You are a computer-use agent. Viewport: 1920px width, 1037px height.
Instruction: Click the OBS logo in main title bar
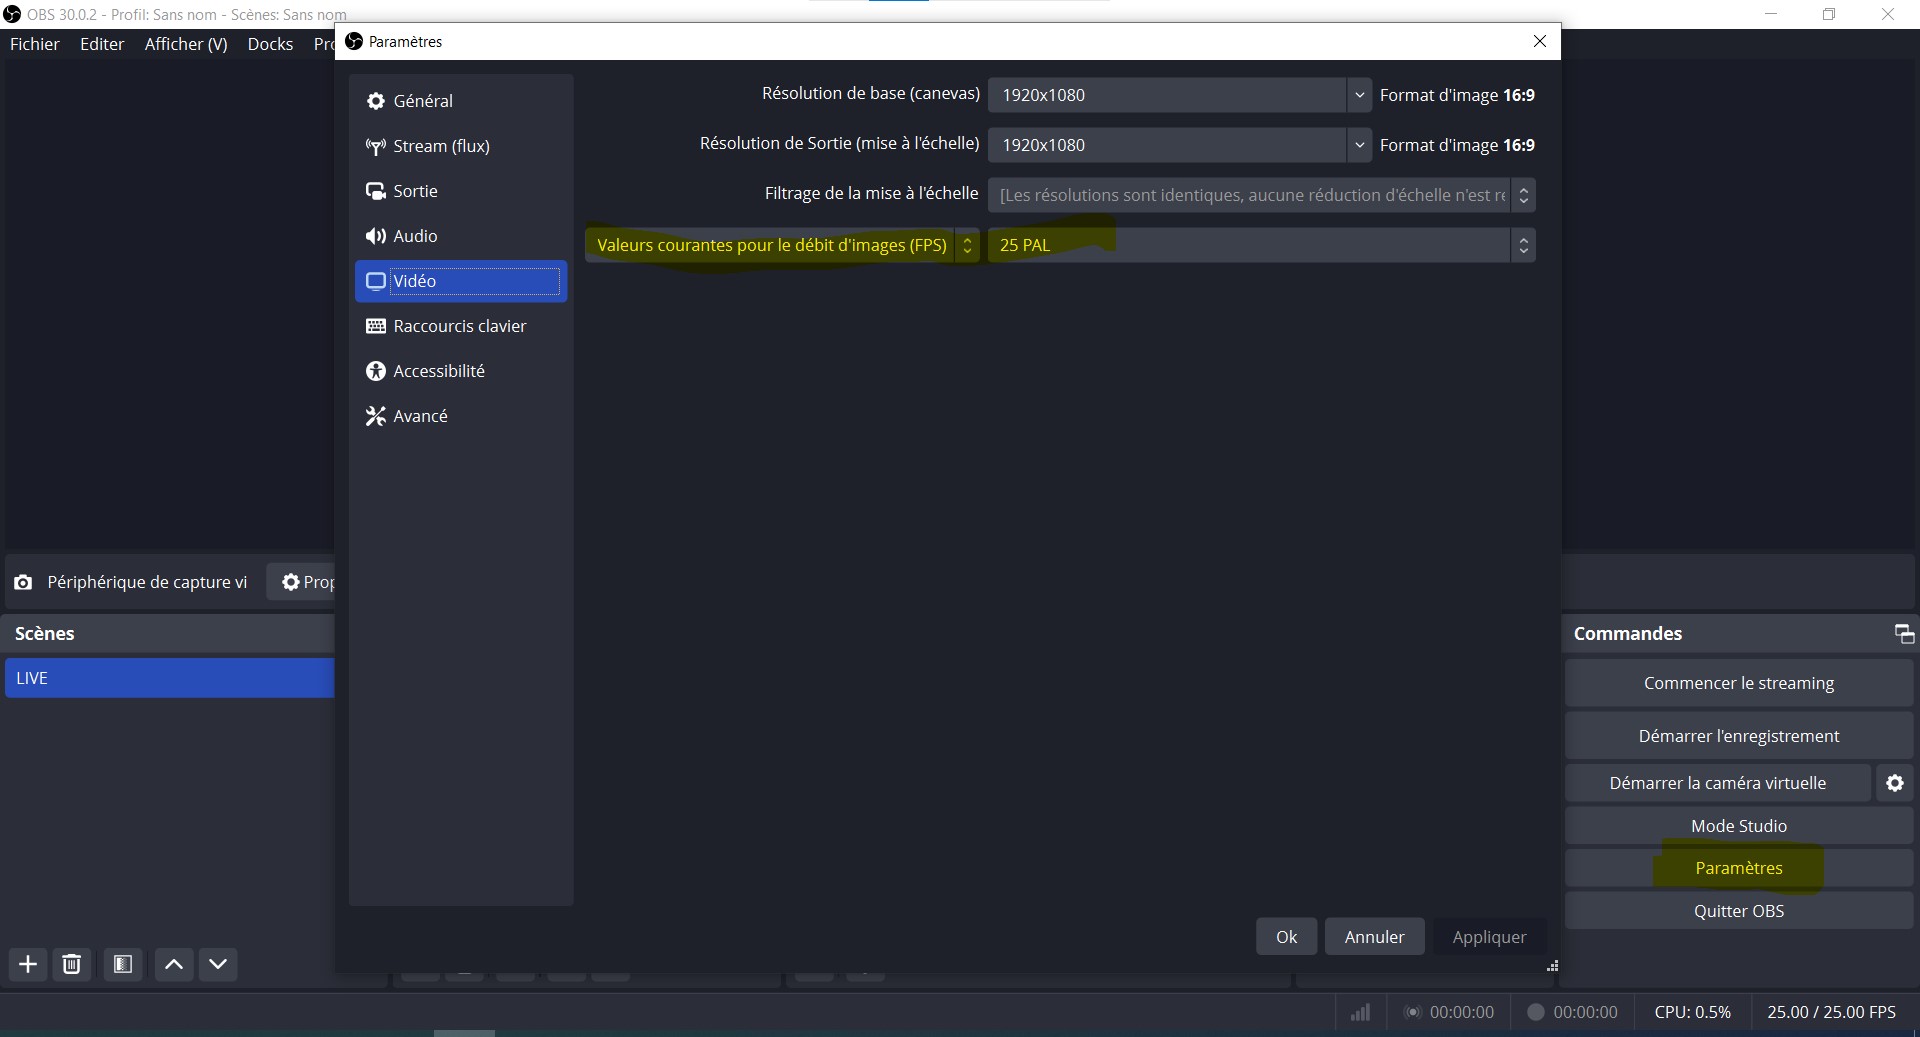(x=12, y=14)
